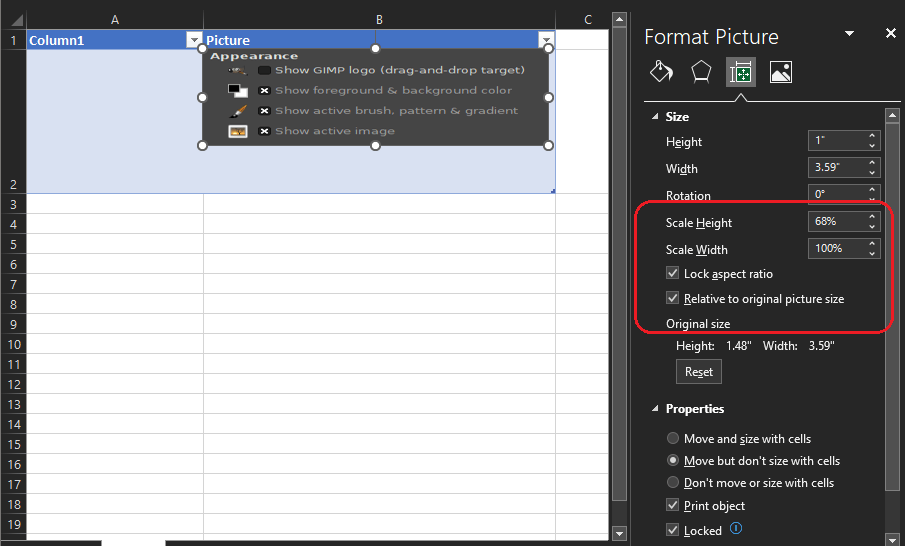905x546 pixels.
Task: Toggle the Print object checkbox
Action: point(672,505)
